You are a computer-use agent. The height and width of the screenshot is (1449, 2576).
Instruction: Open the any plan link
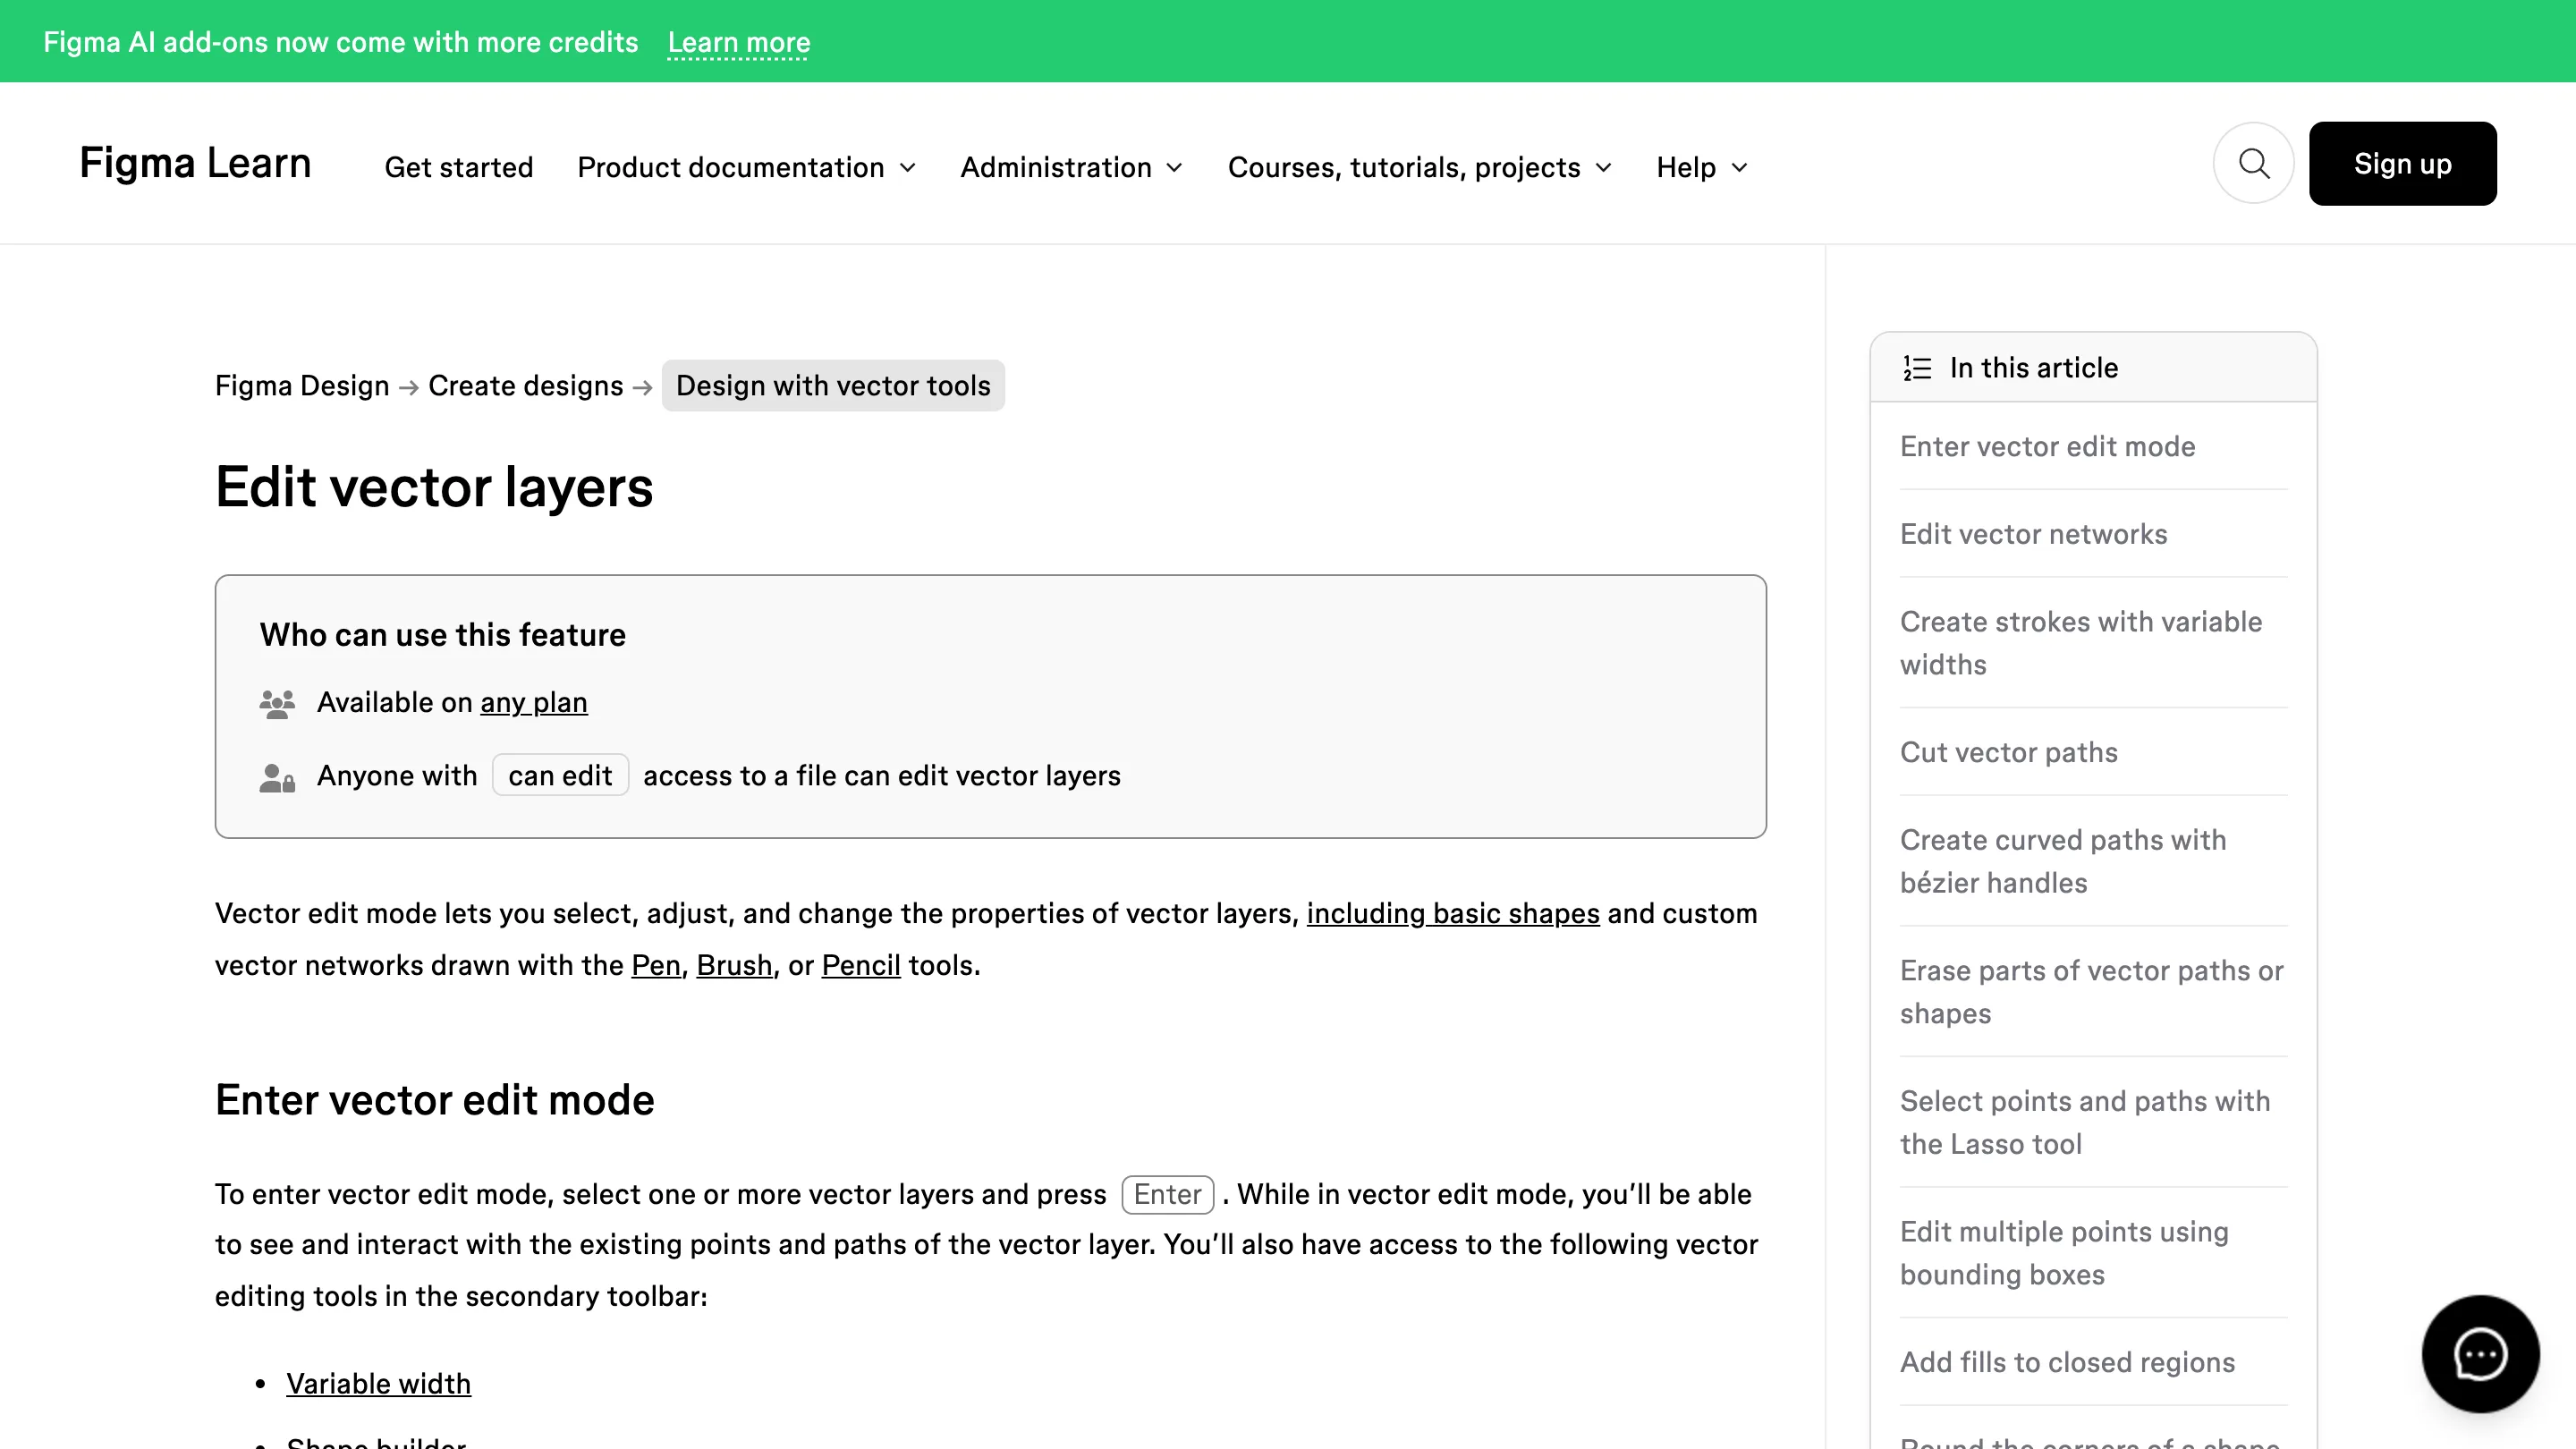534,703
